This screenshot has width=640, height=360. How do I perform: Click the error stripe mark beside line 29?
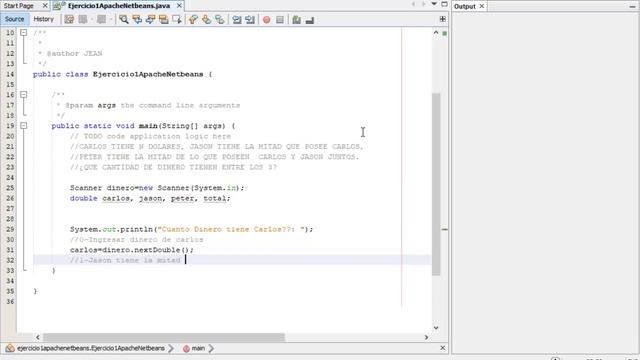click(444, 229)
